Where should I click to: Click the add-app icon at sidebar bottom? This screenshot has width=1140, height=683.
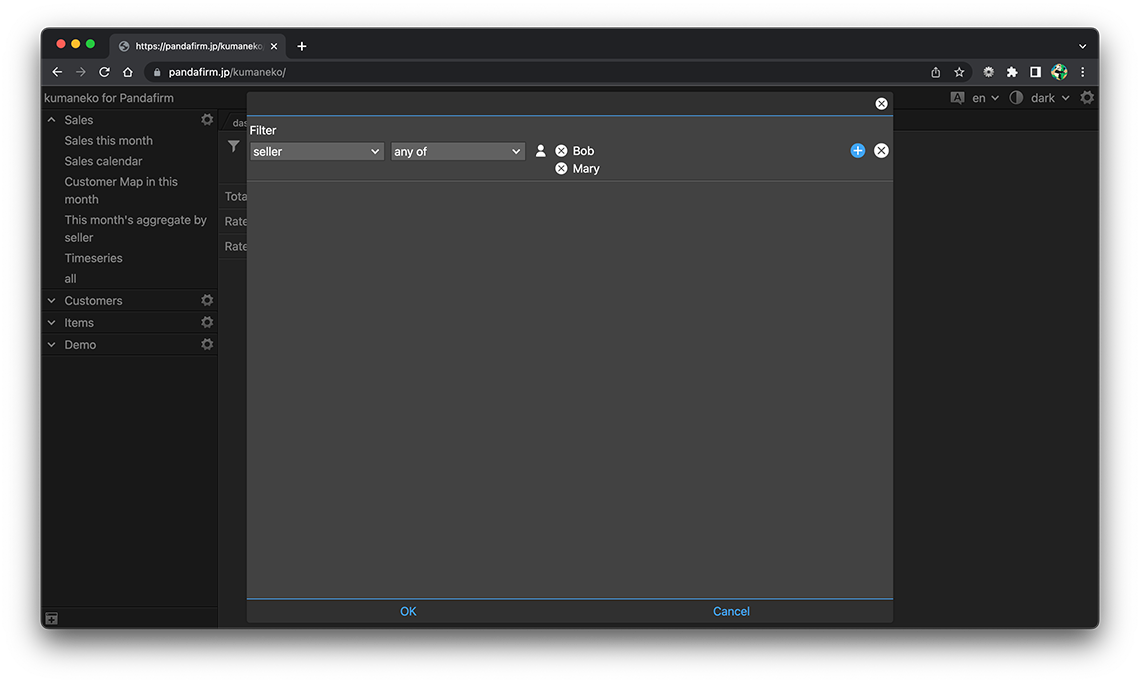pyautogui.click(x=52, y=619)
